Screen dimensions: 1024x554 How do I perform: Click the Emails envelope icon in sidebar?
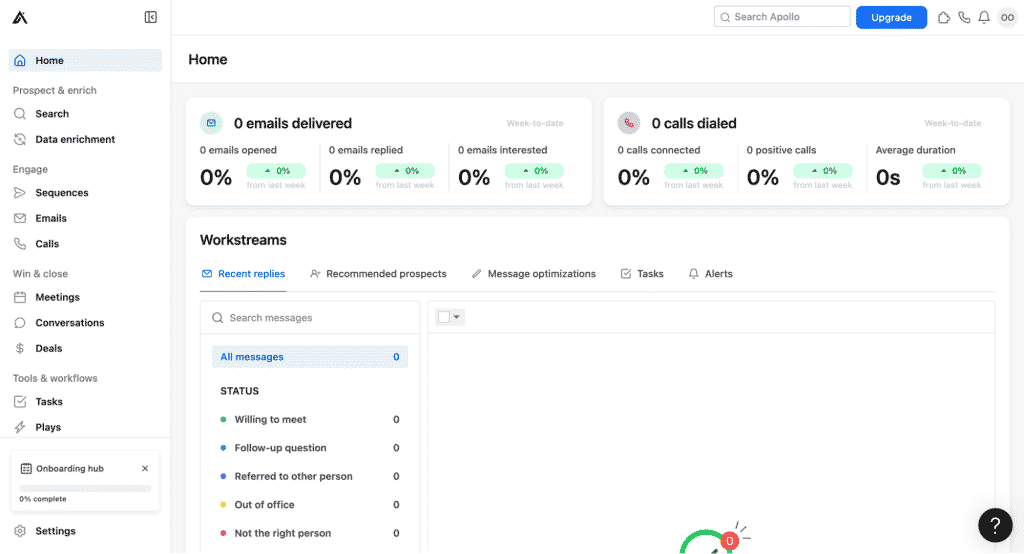pyautogui.click(x=20, y=218)
